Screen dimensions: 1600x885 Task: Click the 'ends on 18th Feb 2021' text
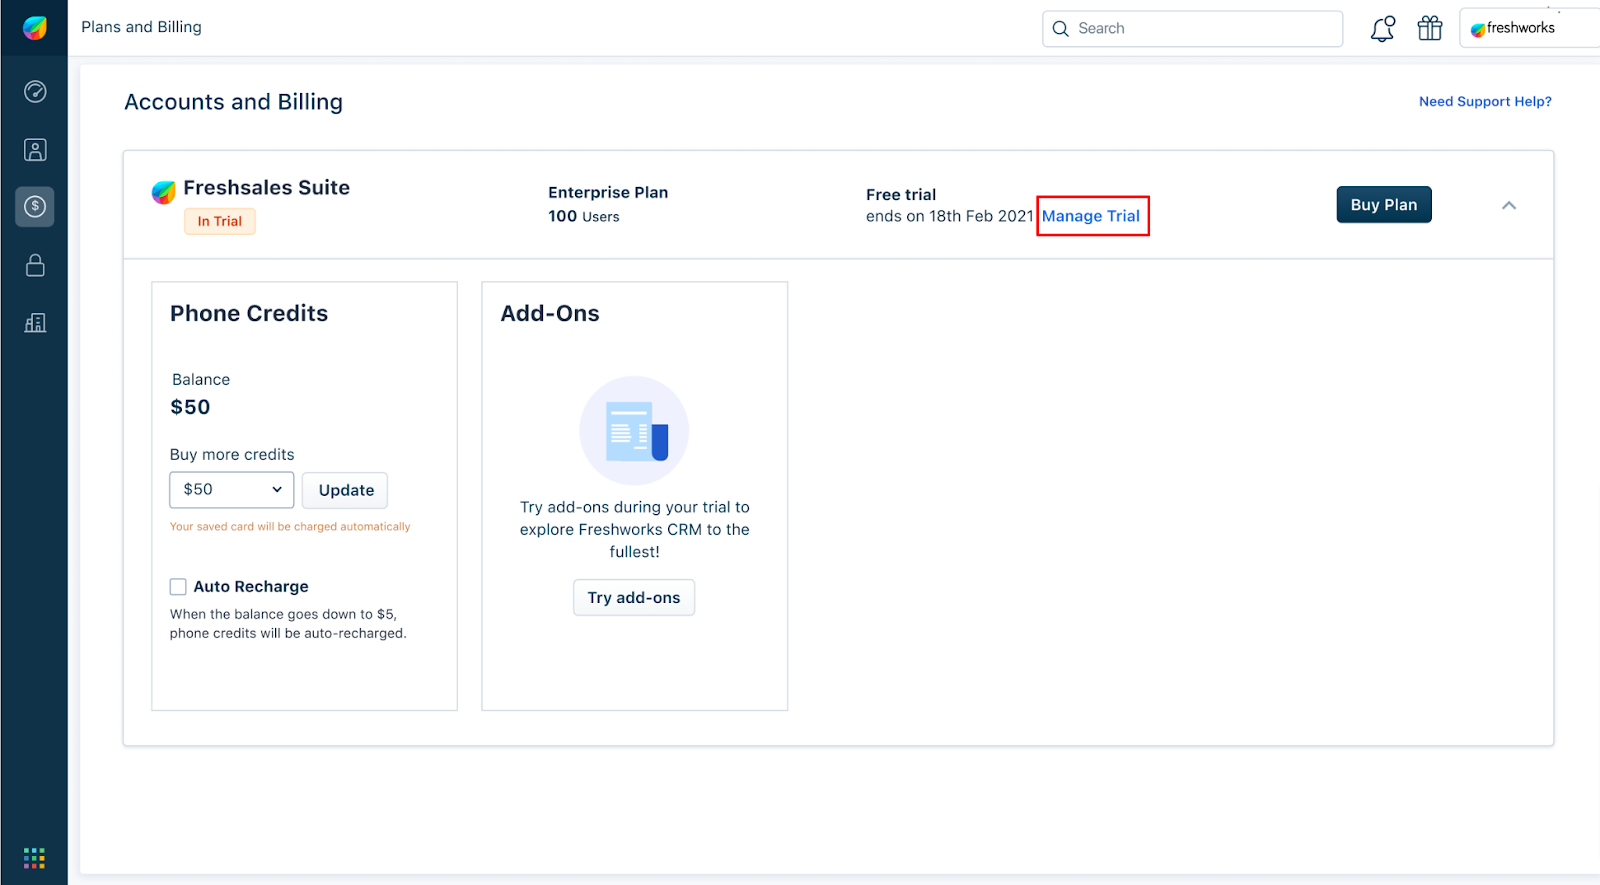coord(949,216)
